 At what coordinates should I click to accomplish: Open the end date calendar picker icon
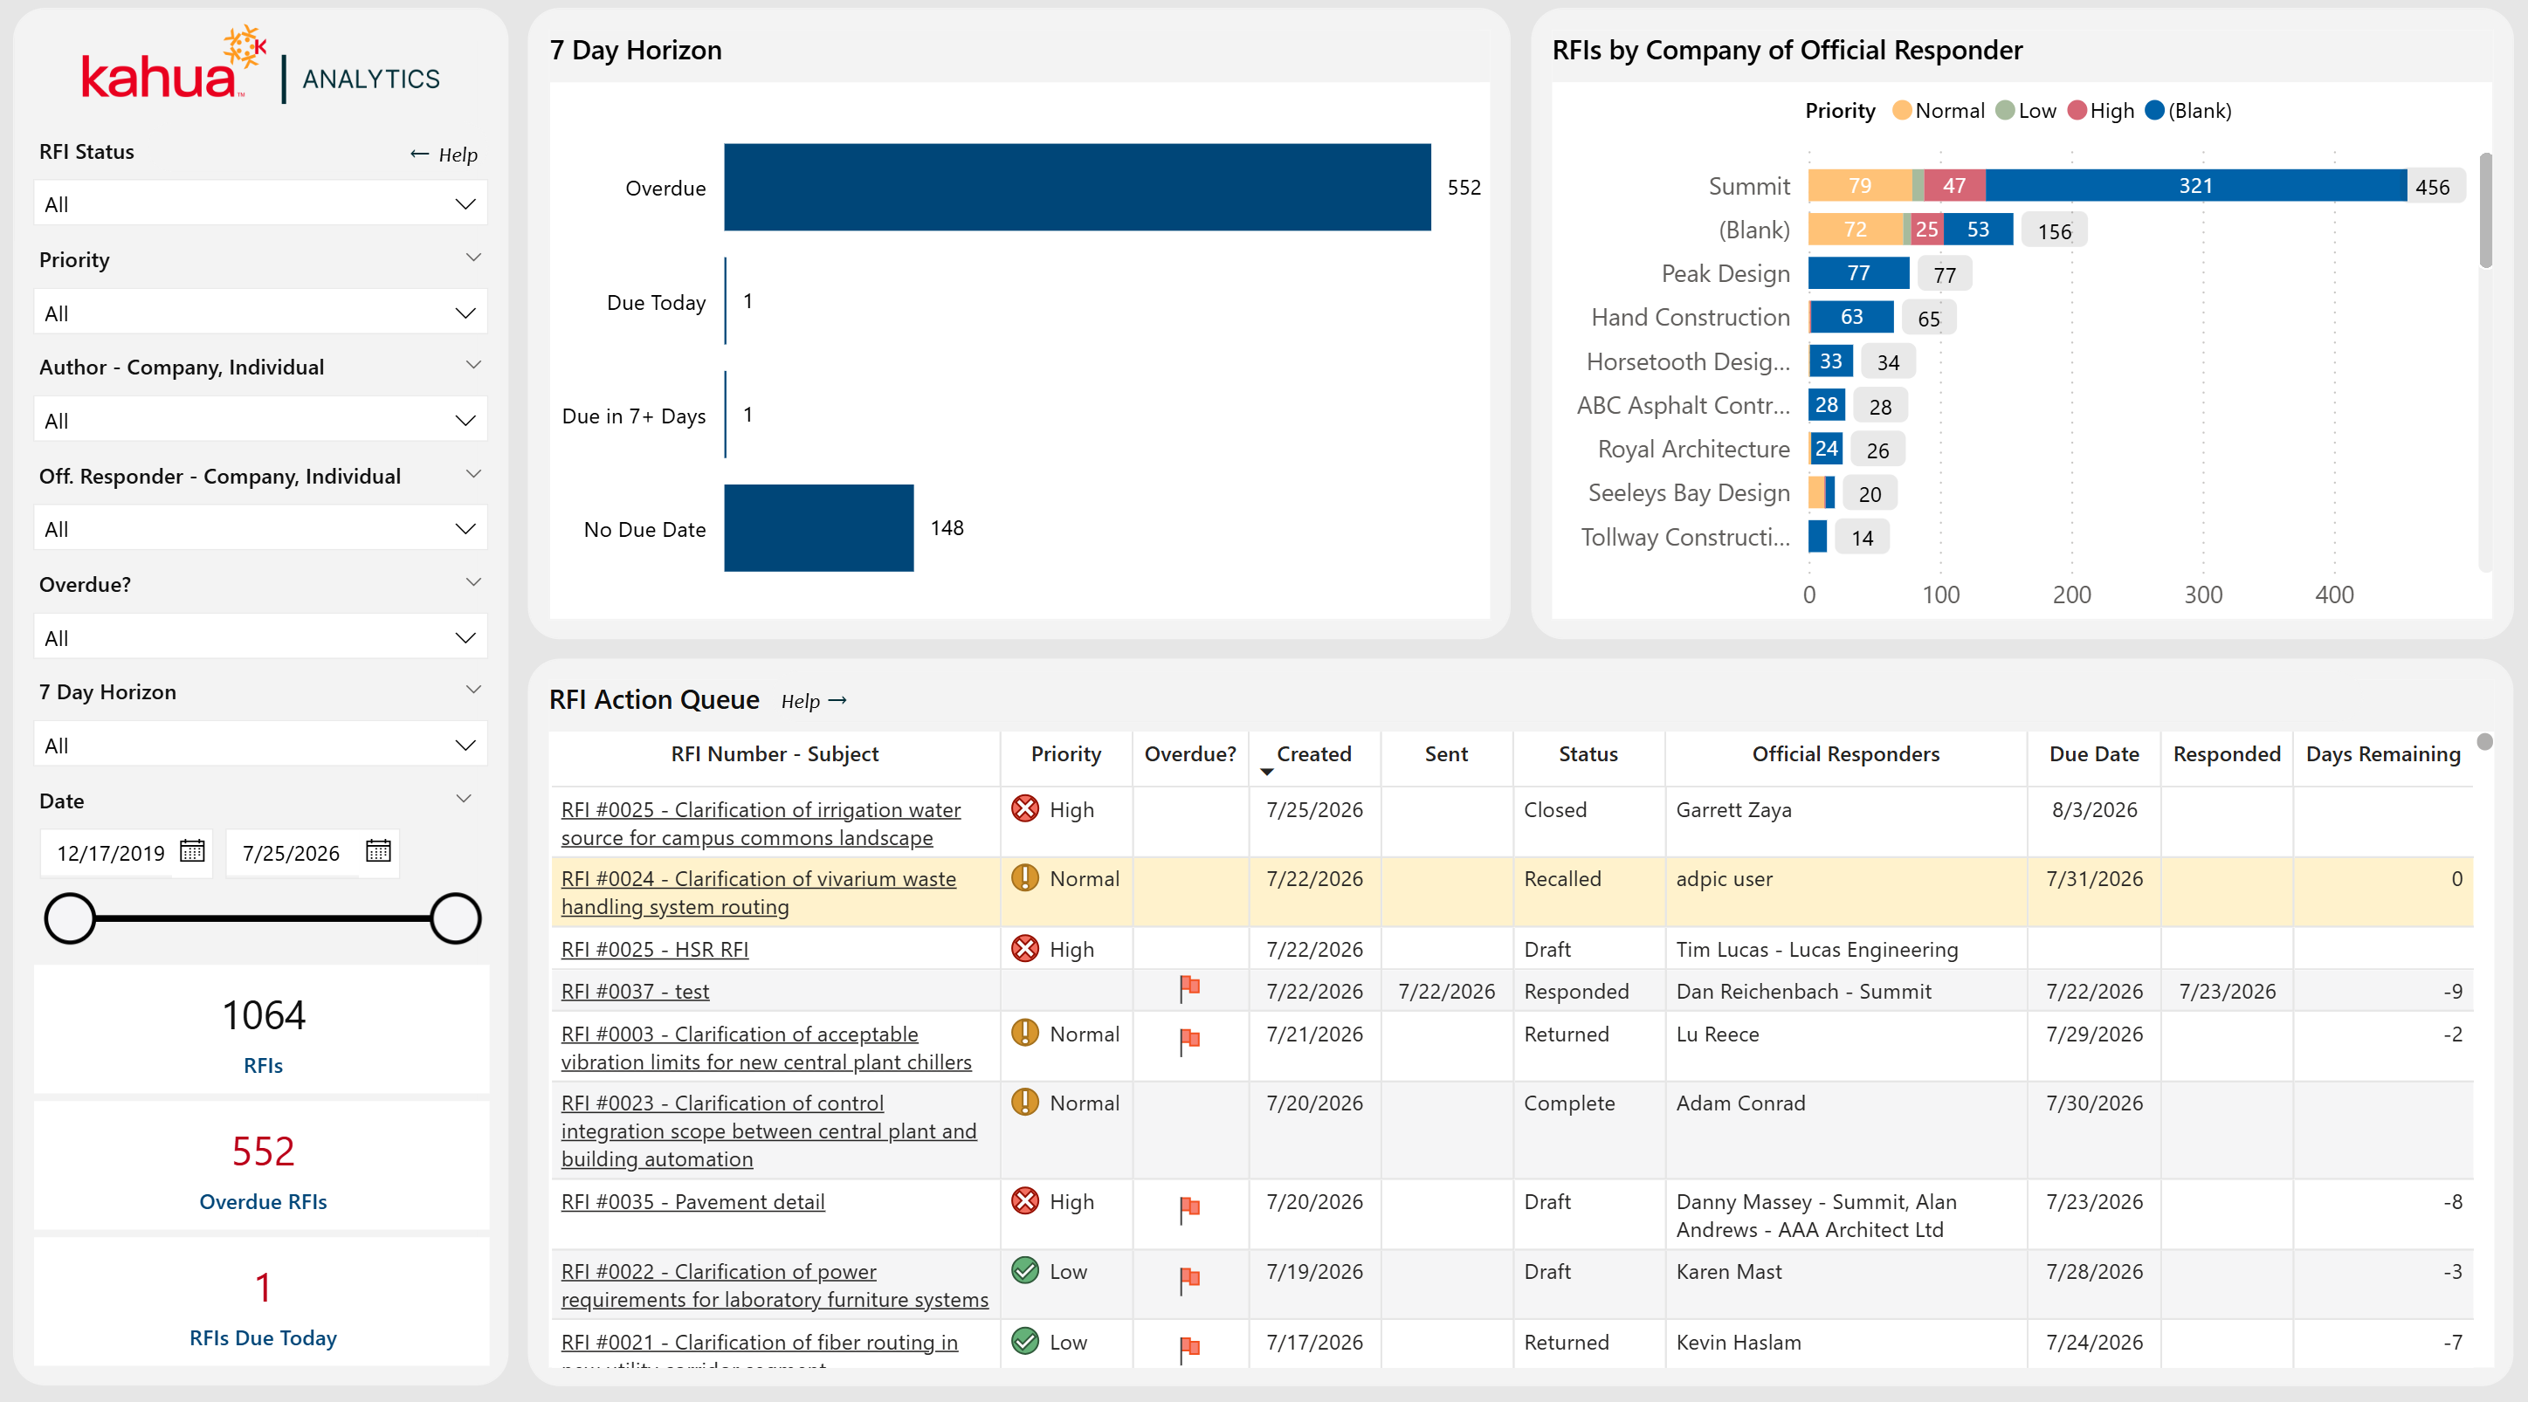(378, 851)
